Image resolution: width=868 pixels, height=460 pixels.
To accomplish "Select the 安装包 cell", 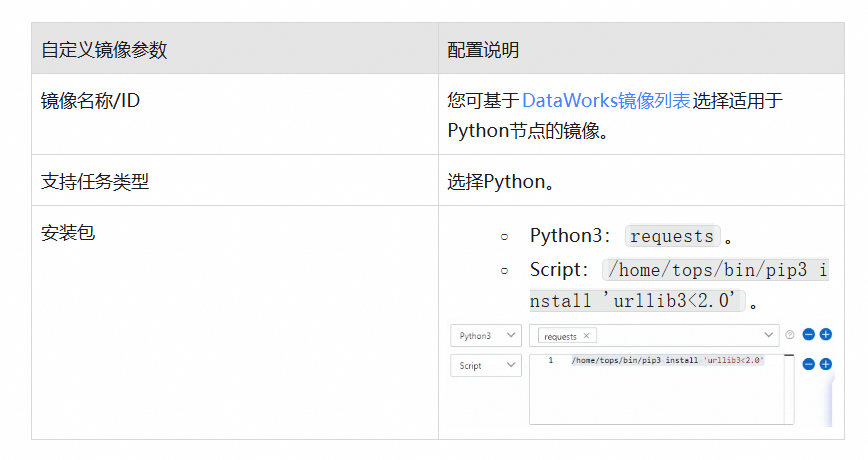I will coord(235,322).
